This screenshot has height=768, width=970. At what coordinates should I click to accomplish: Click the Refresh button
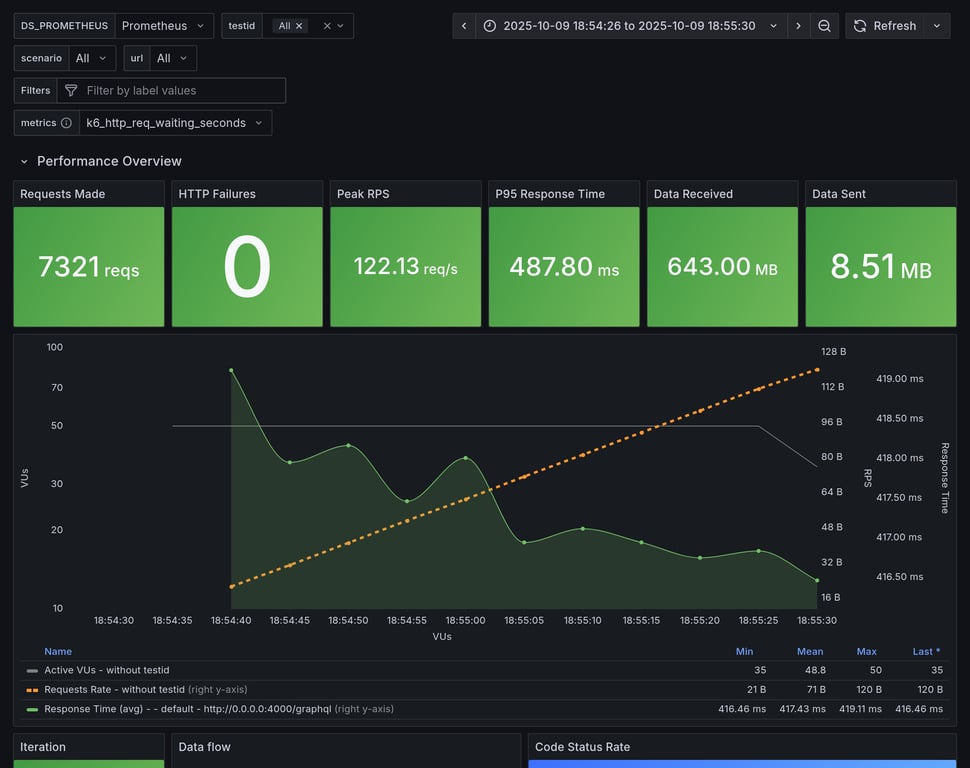point(885,26)
